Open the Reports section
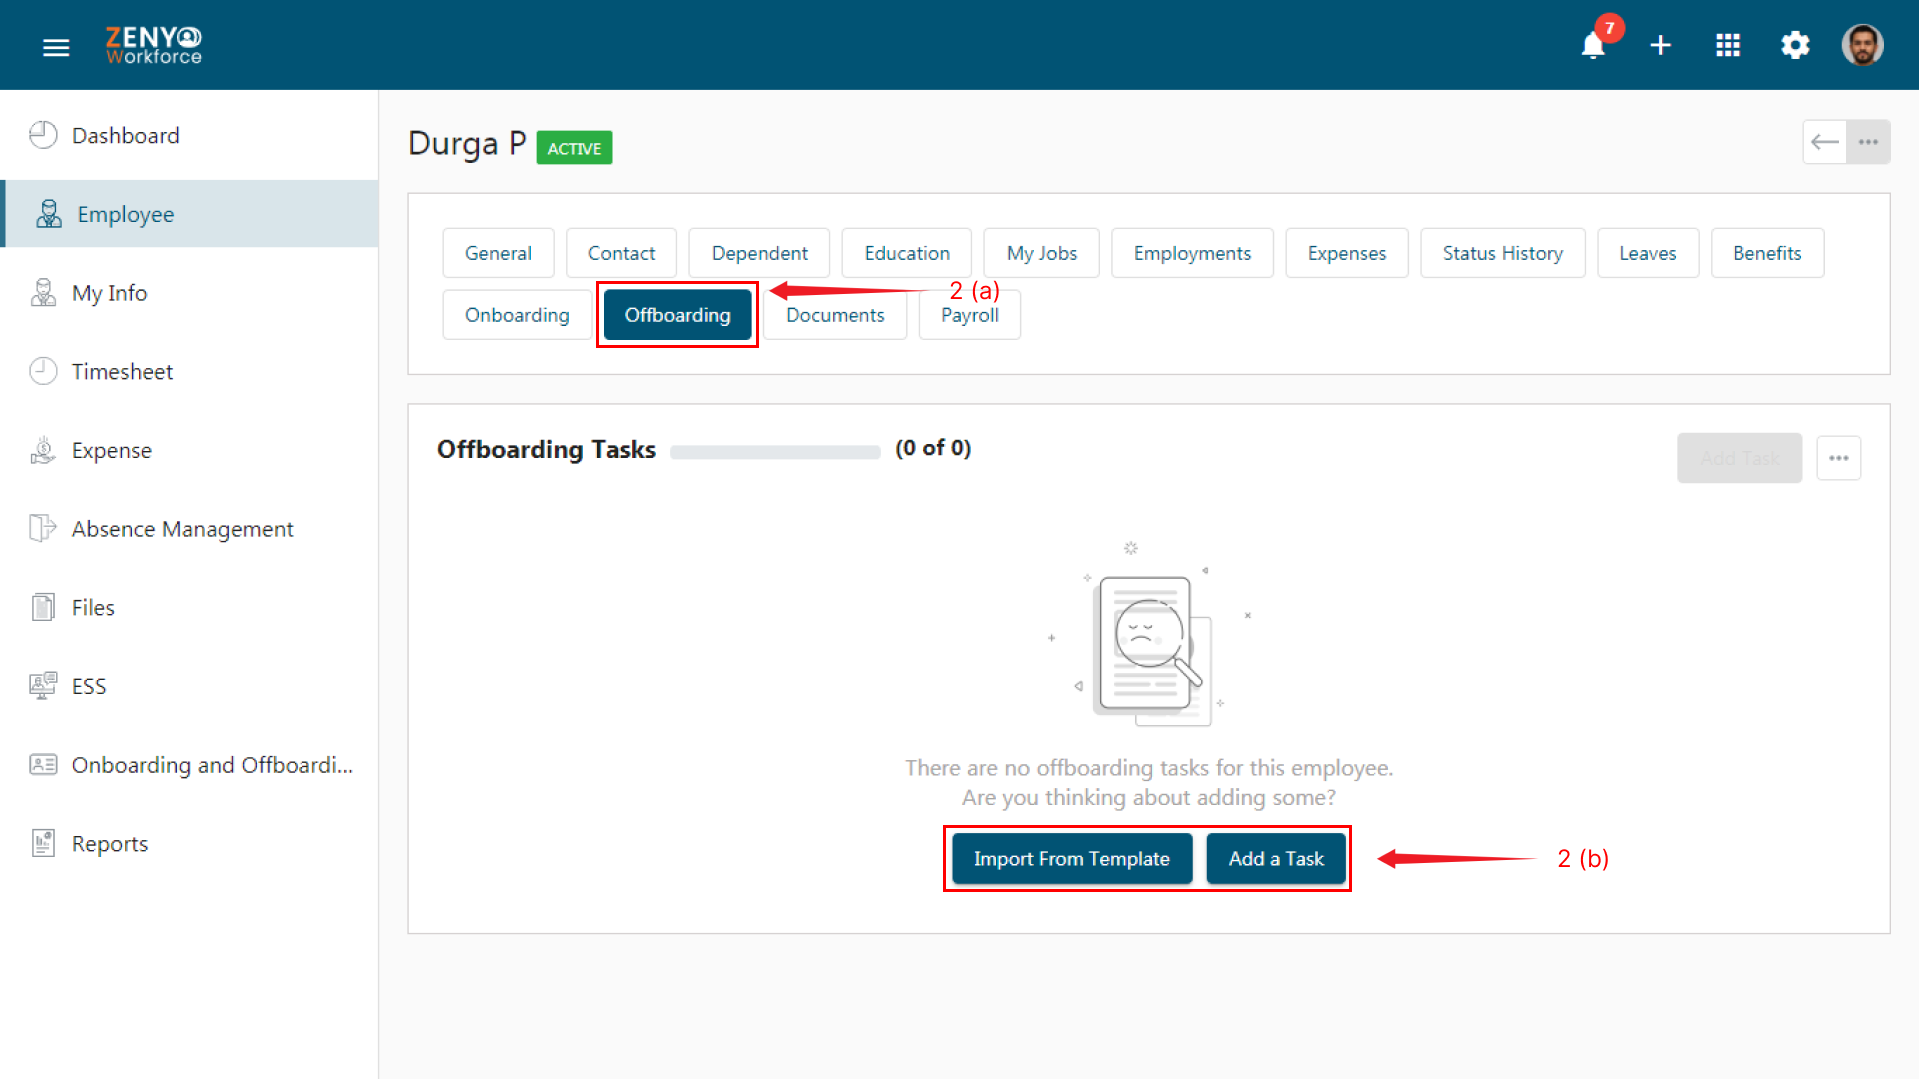Viewport: 1919px width, 1079px height. click(189, 843)
